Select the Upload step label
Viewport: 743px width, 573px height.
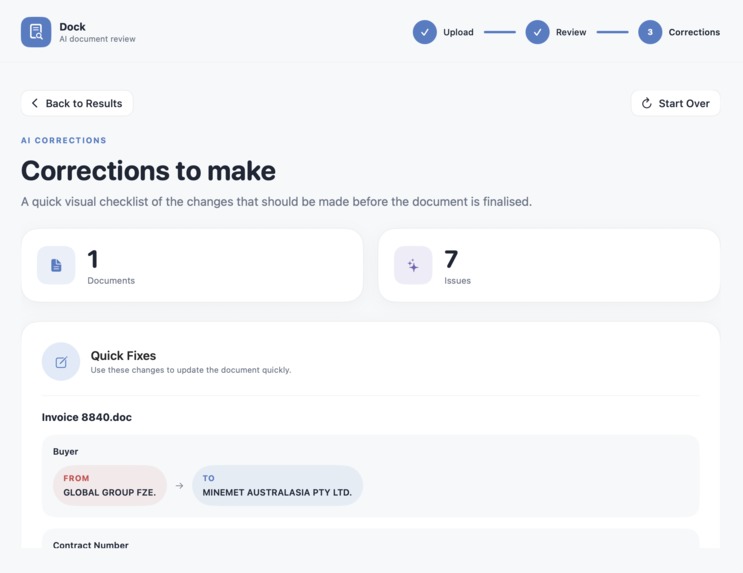point(458,32)
